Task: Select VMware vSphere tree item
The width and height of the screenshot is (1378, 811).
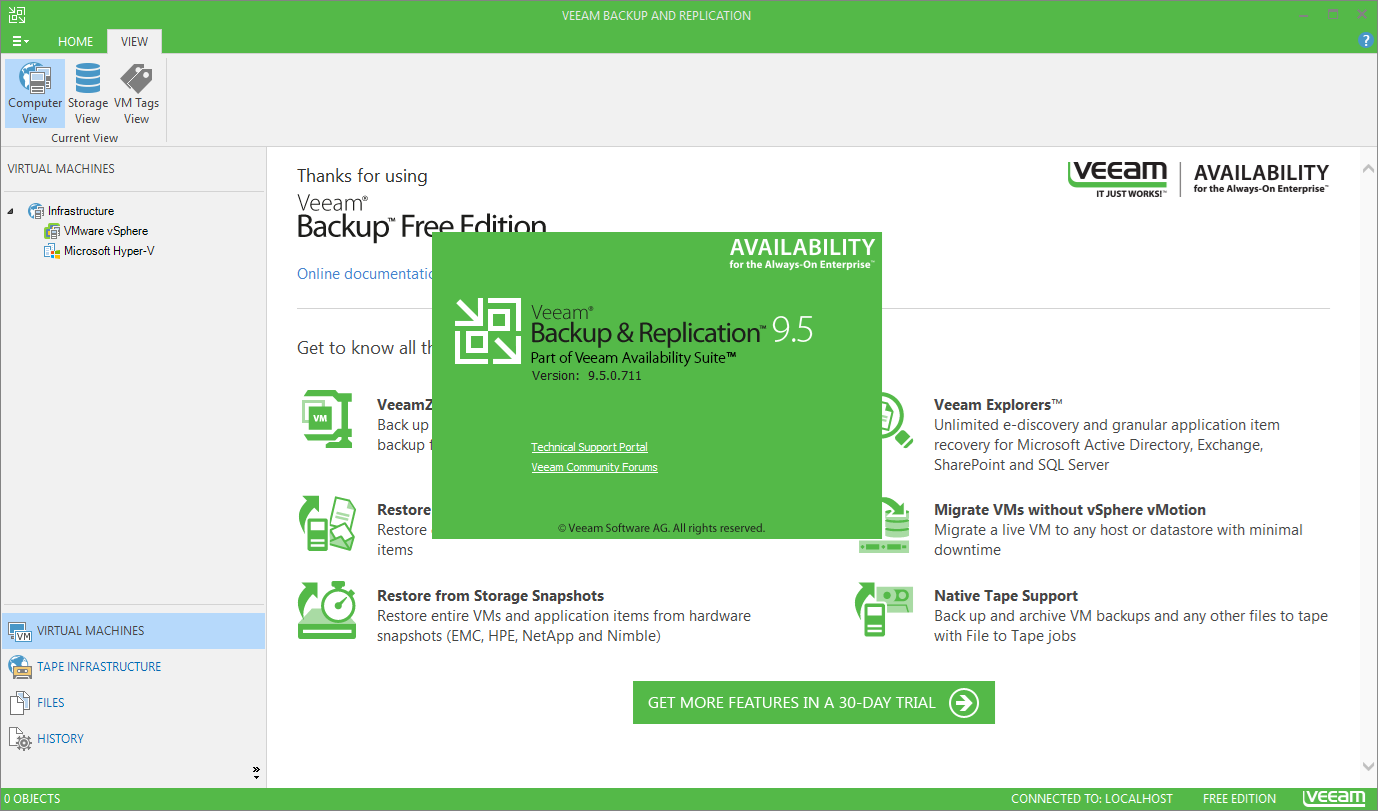Action: pos(106,231)
